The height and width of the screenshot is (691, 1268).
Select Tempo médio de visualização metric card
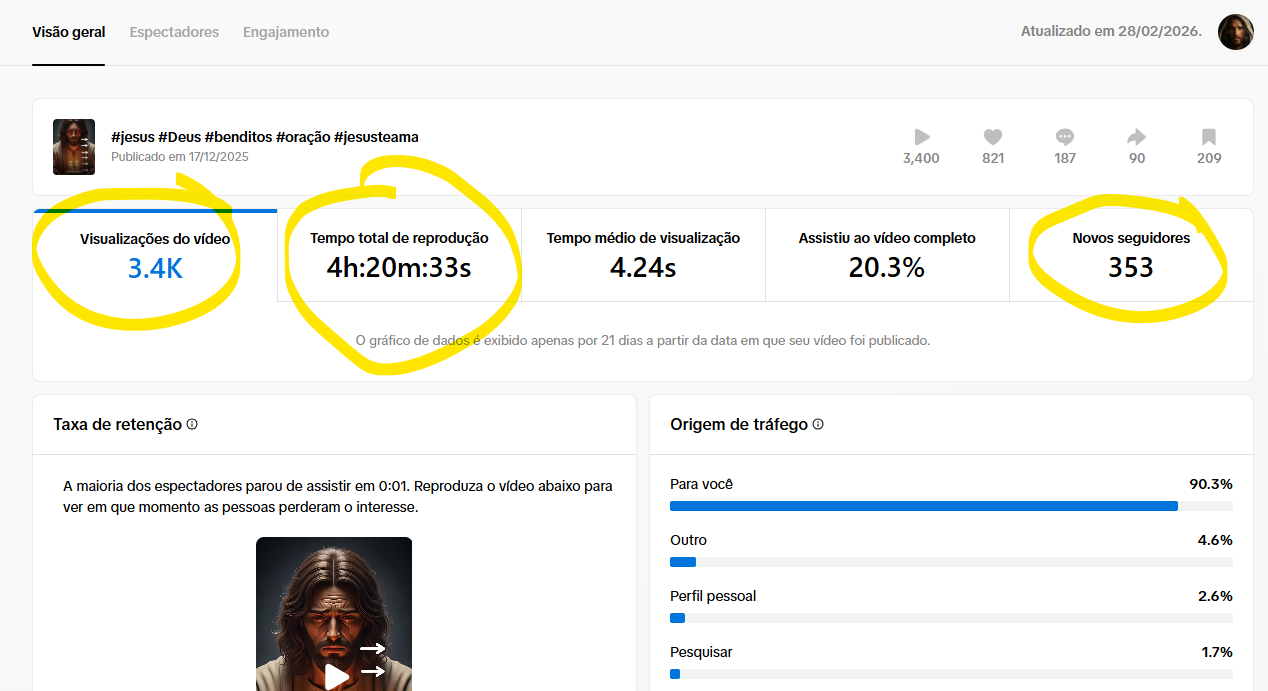pyautogui.click(x=643, y=255)
